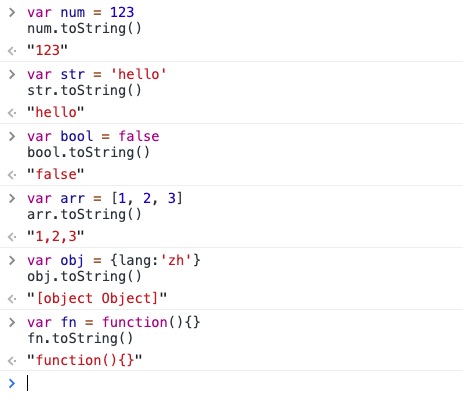Click the input chevron beside 'var str = hello'
This screenshot has width=463, height=404.
(12, 74)
